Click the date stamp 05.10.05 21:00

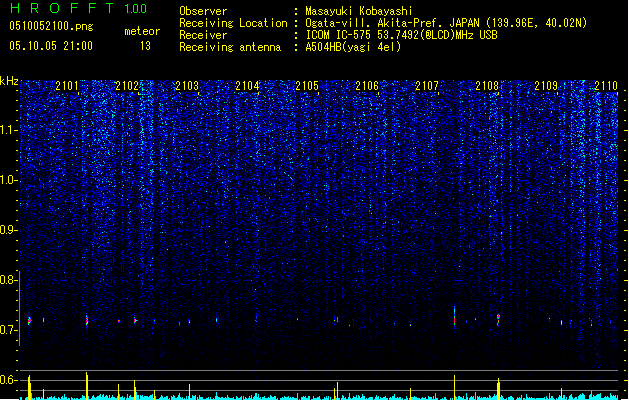51,46
